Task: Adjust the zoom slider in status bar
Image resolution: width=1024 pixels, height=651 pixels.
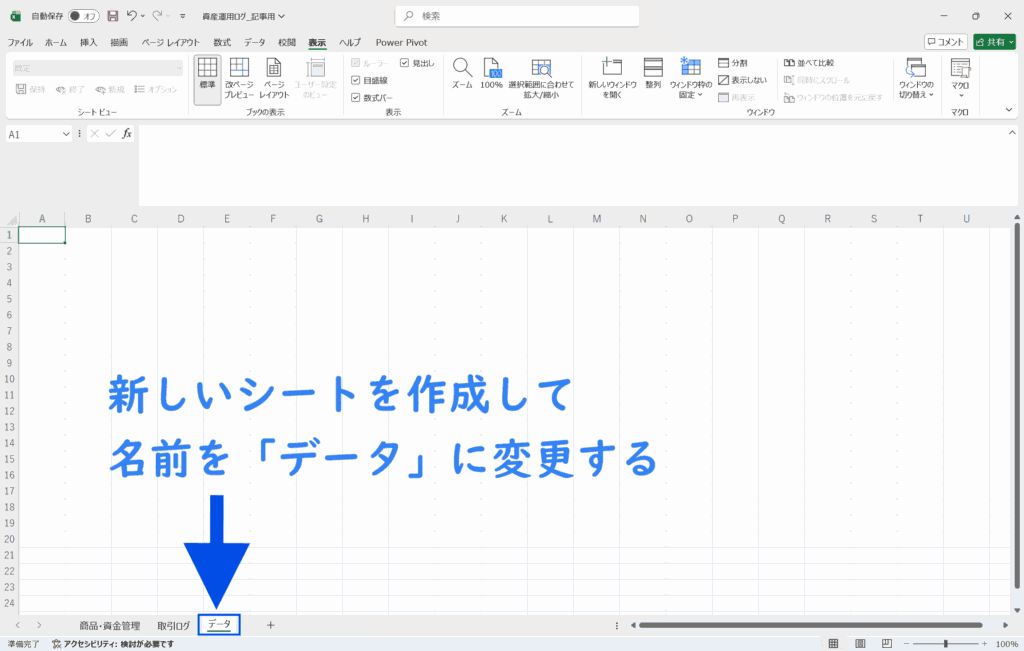Action: pos(945,643)
